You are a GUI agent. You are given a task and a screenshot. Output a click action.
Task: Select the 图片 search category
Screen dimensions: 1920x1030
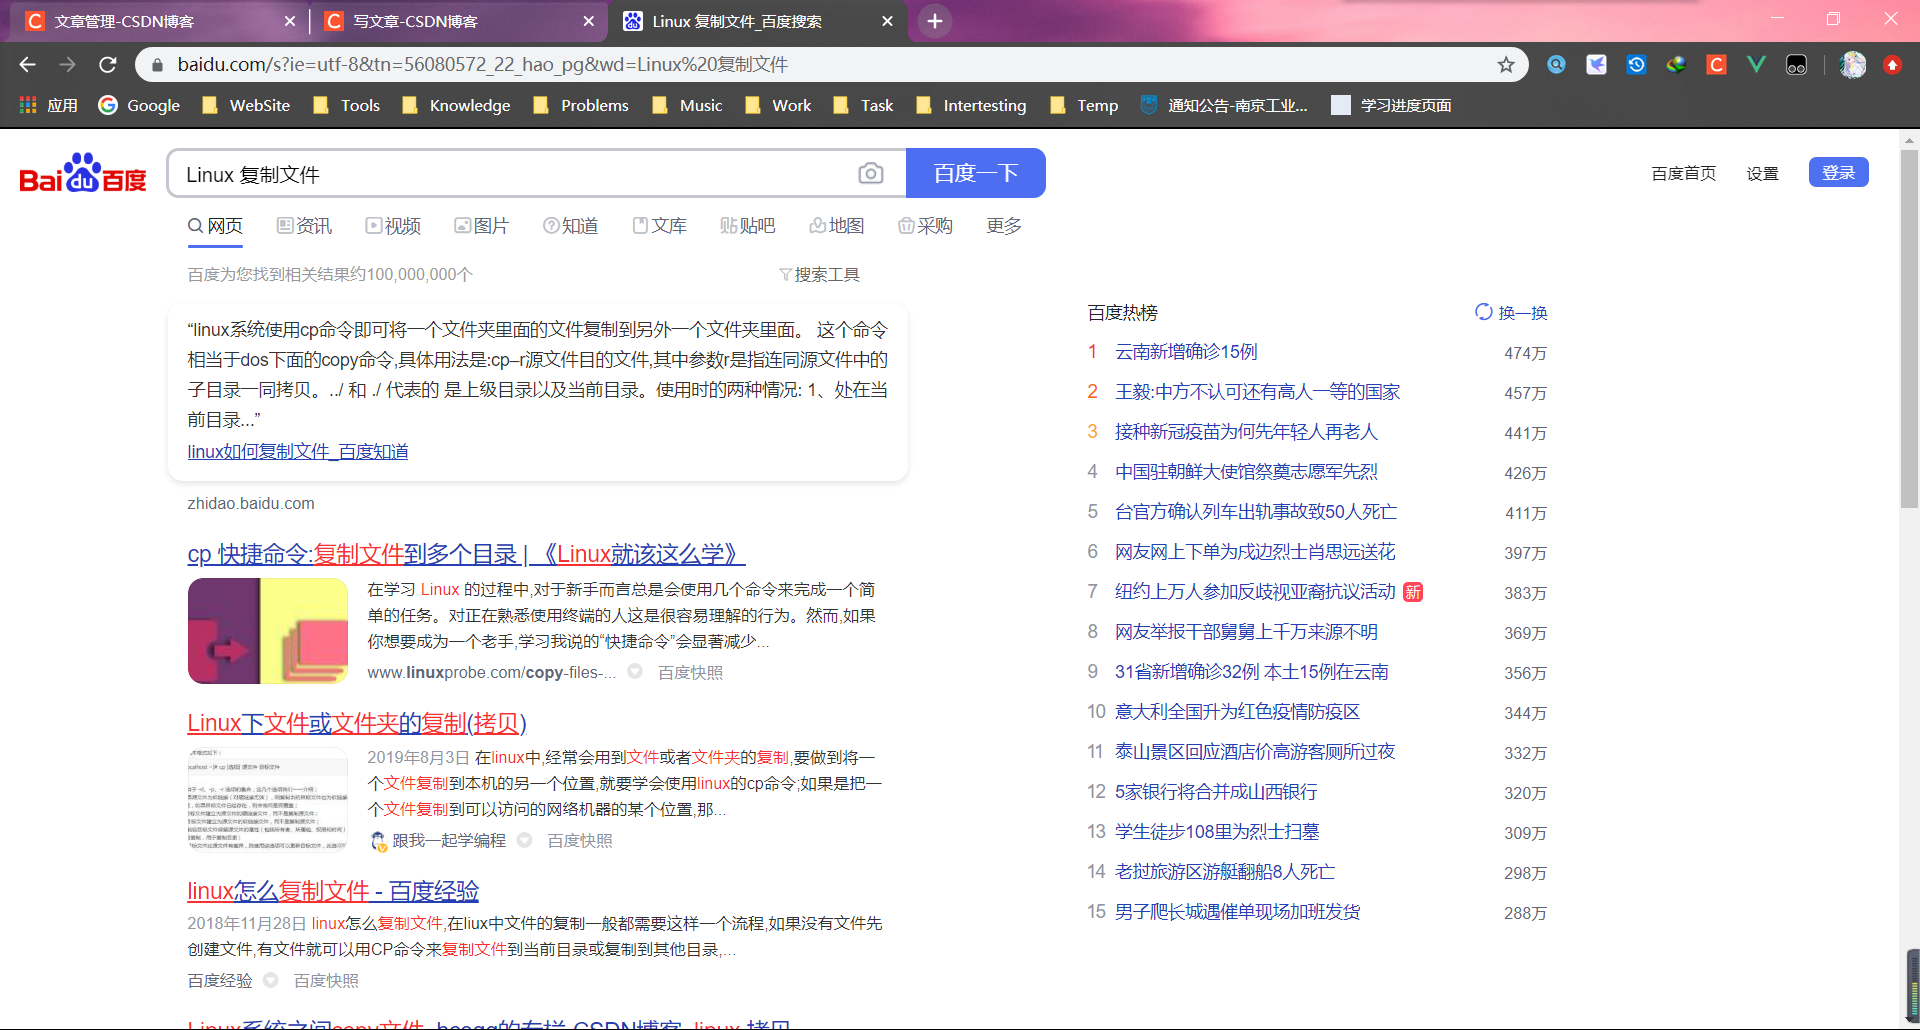481,226
